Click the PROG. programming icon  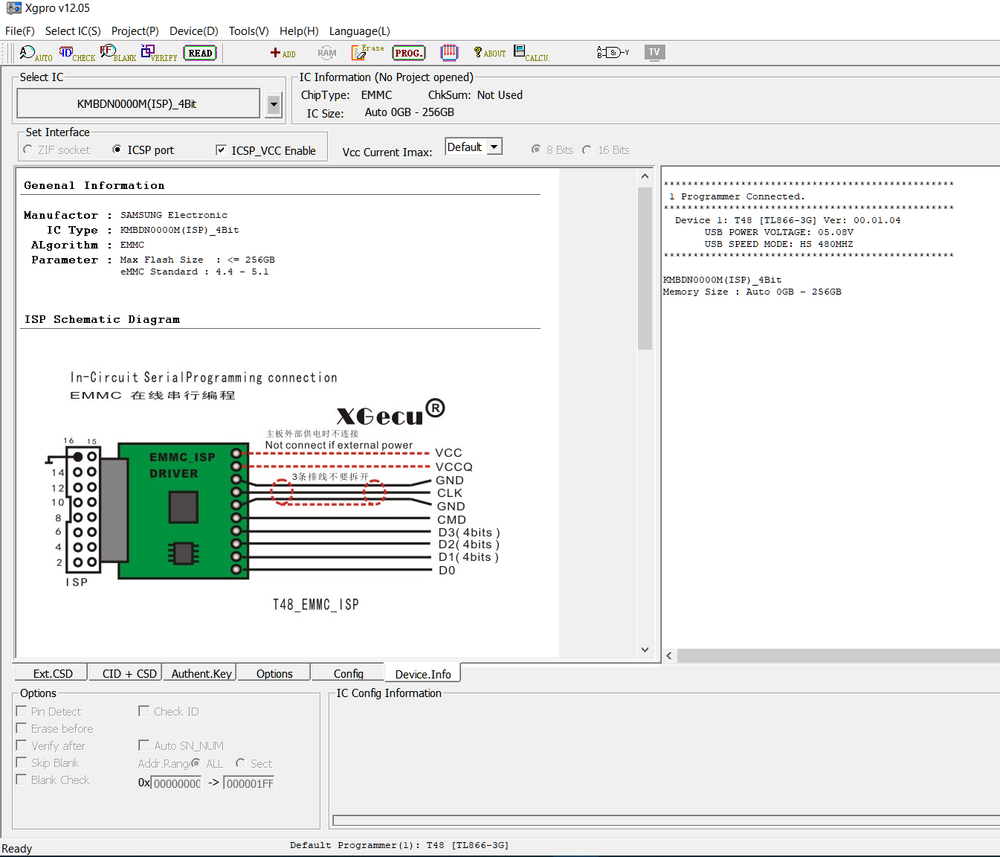click(x=408, y=53)
